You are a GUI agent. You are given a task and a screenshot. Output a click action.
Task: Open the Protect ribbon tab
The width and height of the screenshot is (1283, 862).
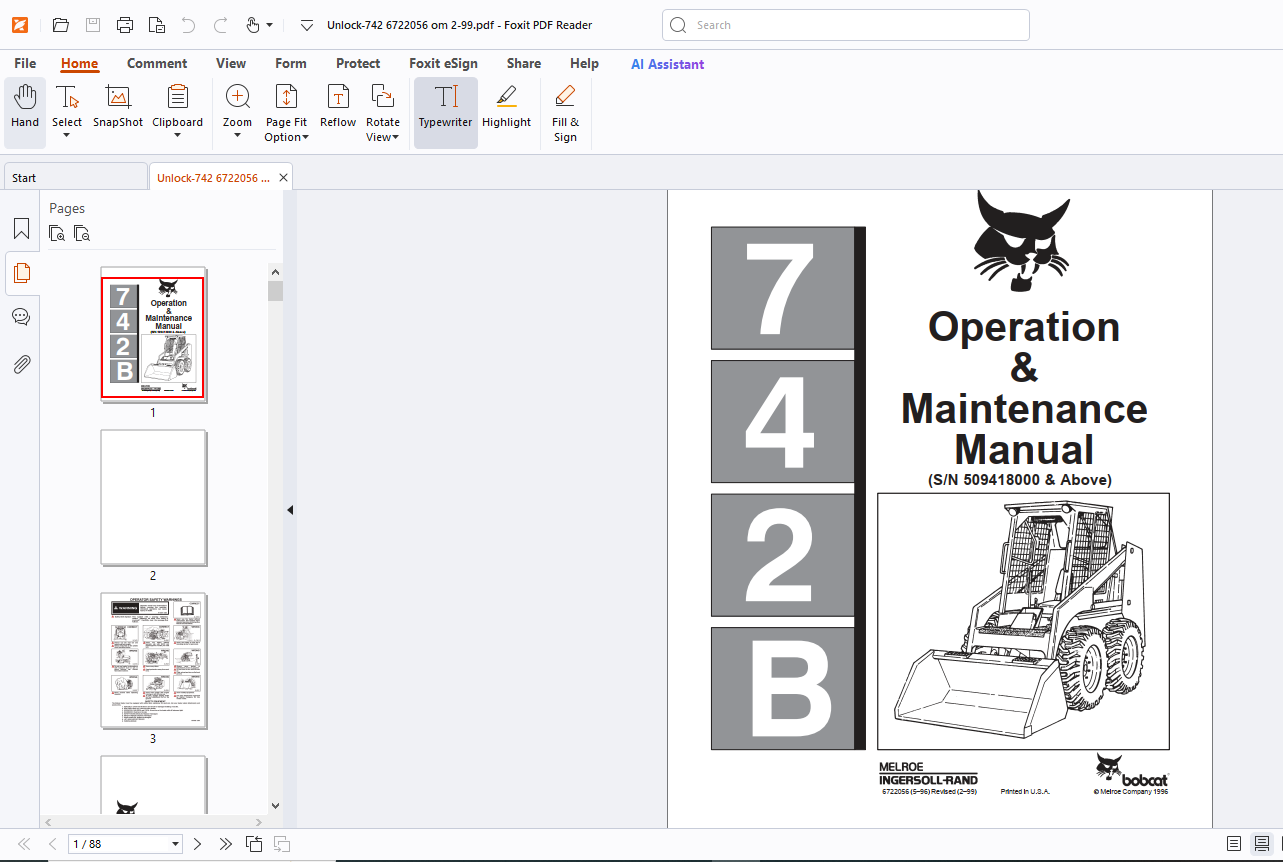[358, 63]
